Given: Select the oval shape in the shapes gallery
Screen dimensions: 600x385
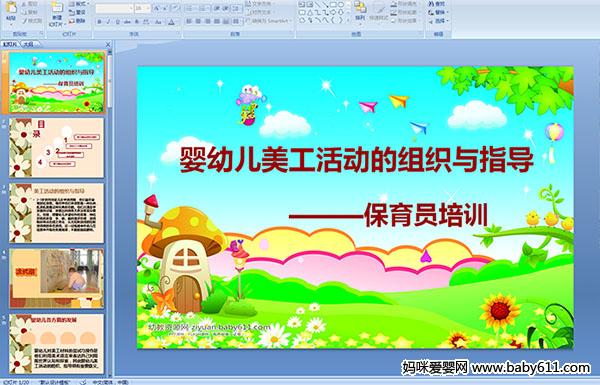Looking at the screenshot, I should tap(341, 5).
